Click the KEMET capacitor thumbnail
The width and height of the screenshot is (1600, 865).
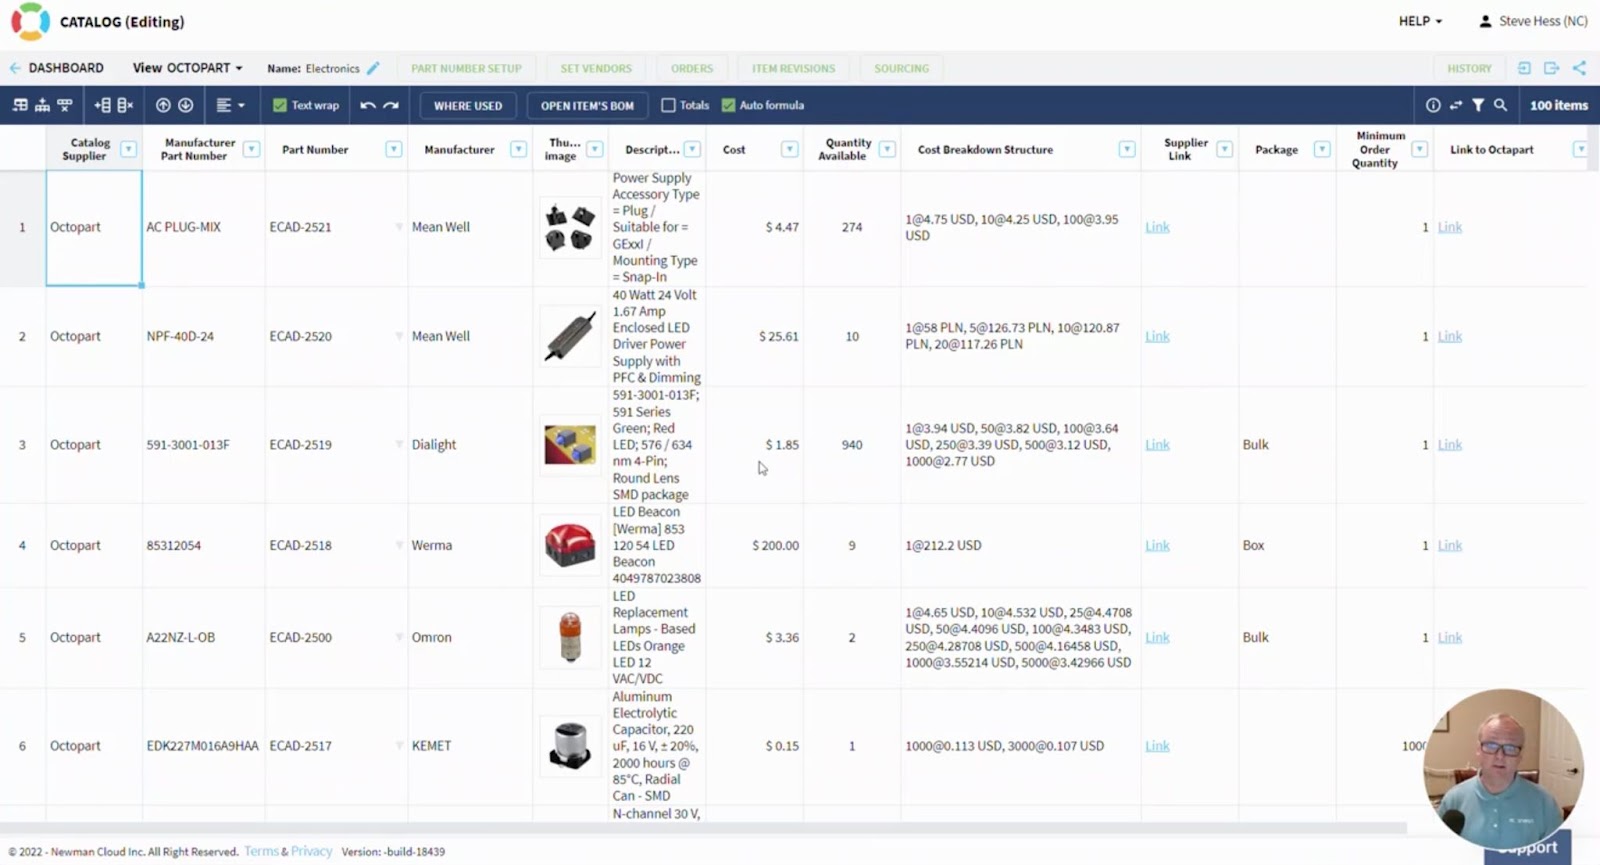tap(569, 746)
